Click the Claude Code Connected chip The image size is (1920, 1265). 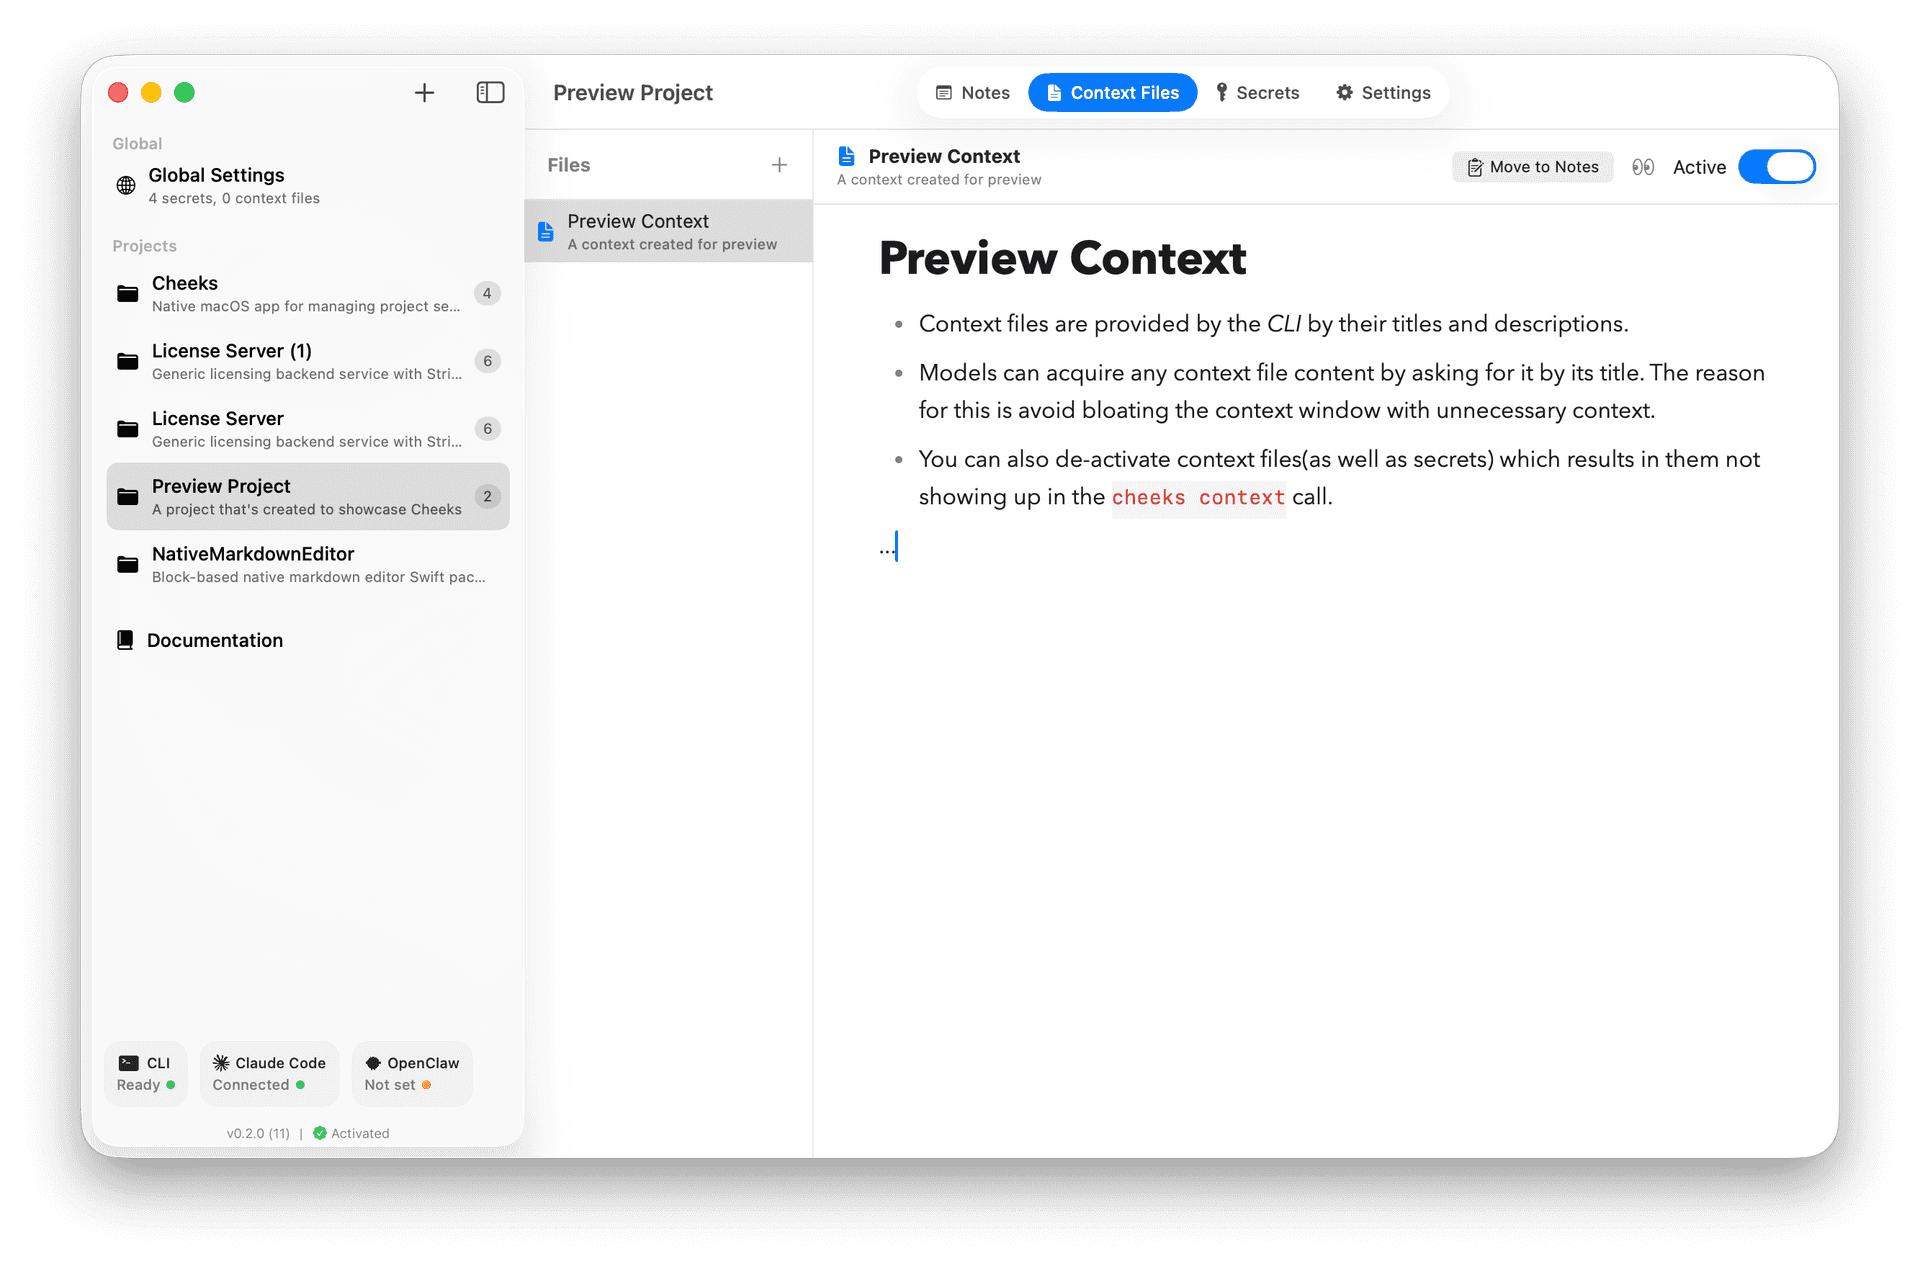point(269,1073)
